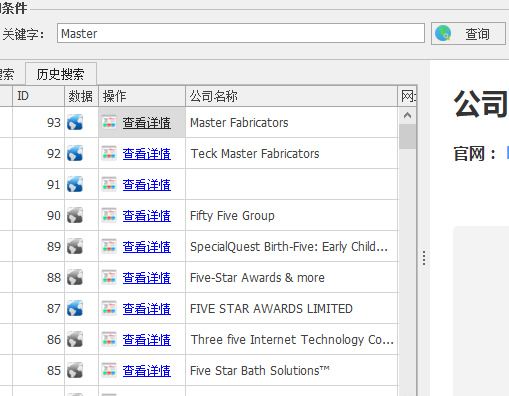Screen dimensions: 509x396
Task: Click the globe data icon for ID 92
Action: click(75, 153)
